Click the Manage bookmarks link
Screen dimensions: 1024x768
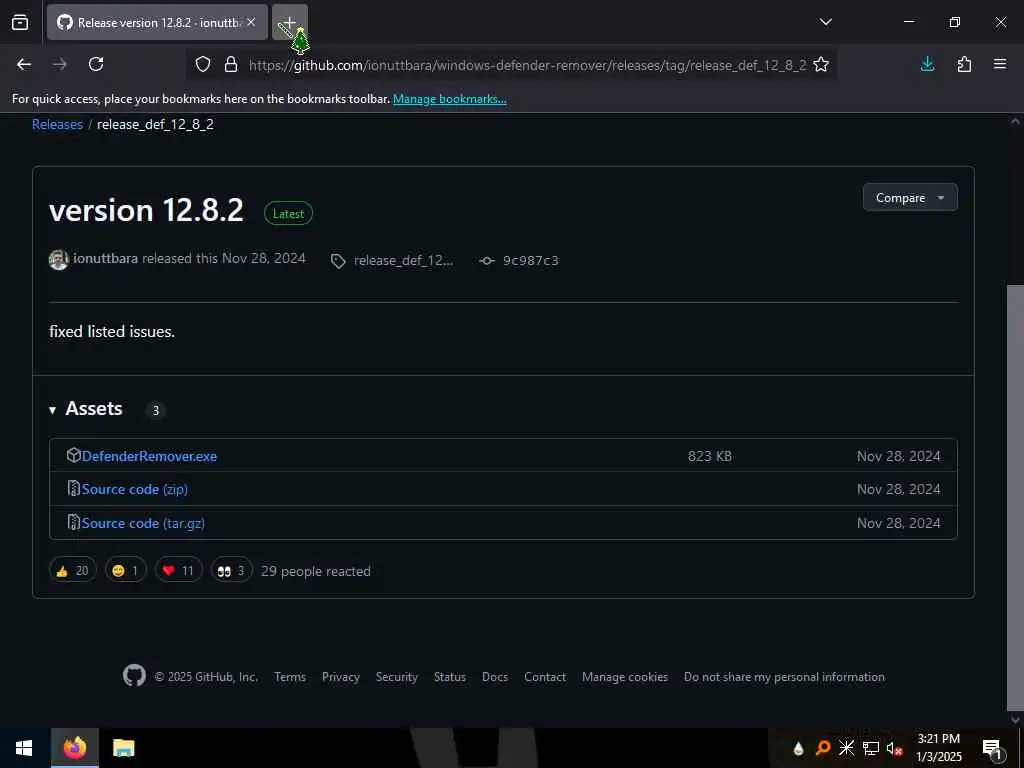tap(449, 99)
